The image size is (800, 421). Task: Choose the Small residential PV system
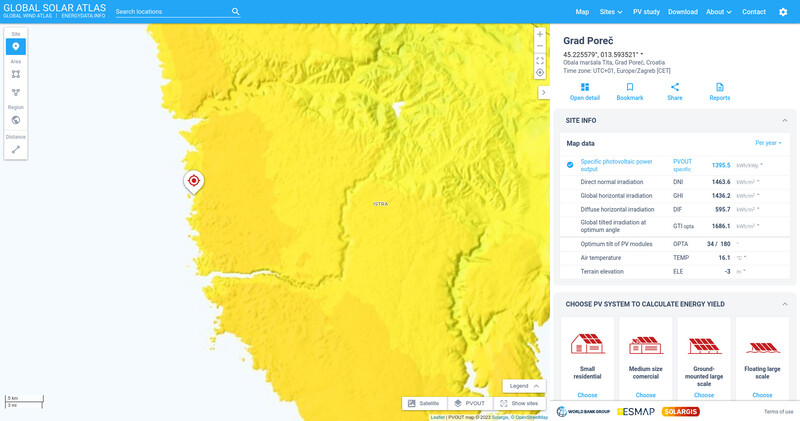click(x=587, y=394)
